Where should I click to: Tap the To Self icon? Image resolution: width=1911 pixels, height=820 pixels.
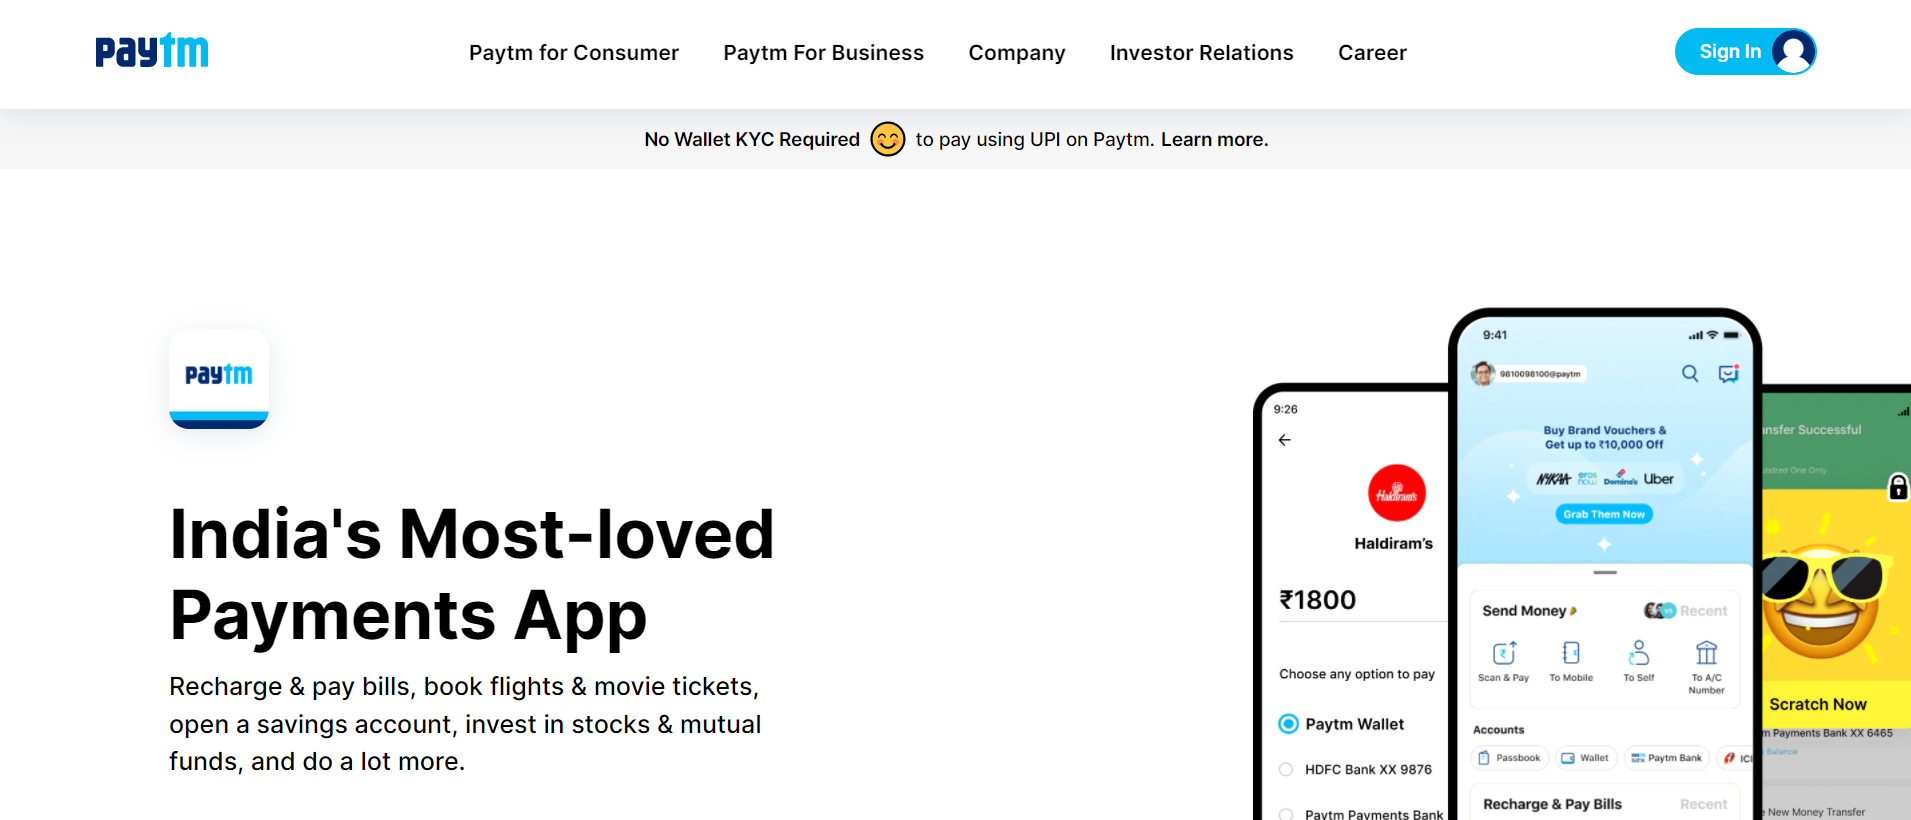tap(1638, 653)
